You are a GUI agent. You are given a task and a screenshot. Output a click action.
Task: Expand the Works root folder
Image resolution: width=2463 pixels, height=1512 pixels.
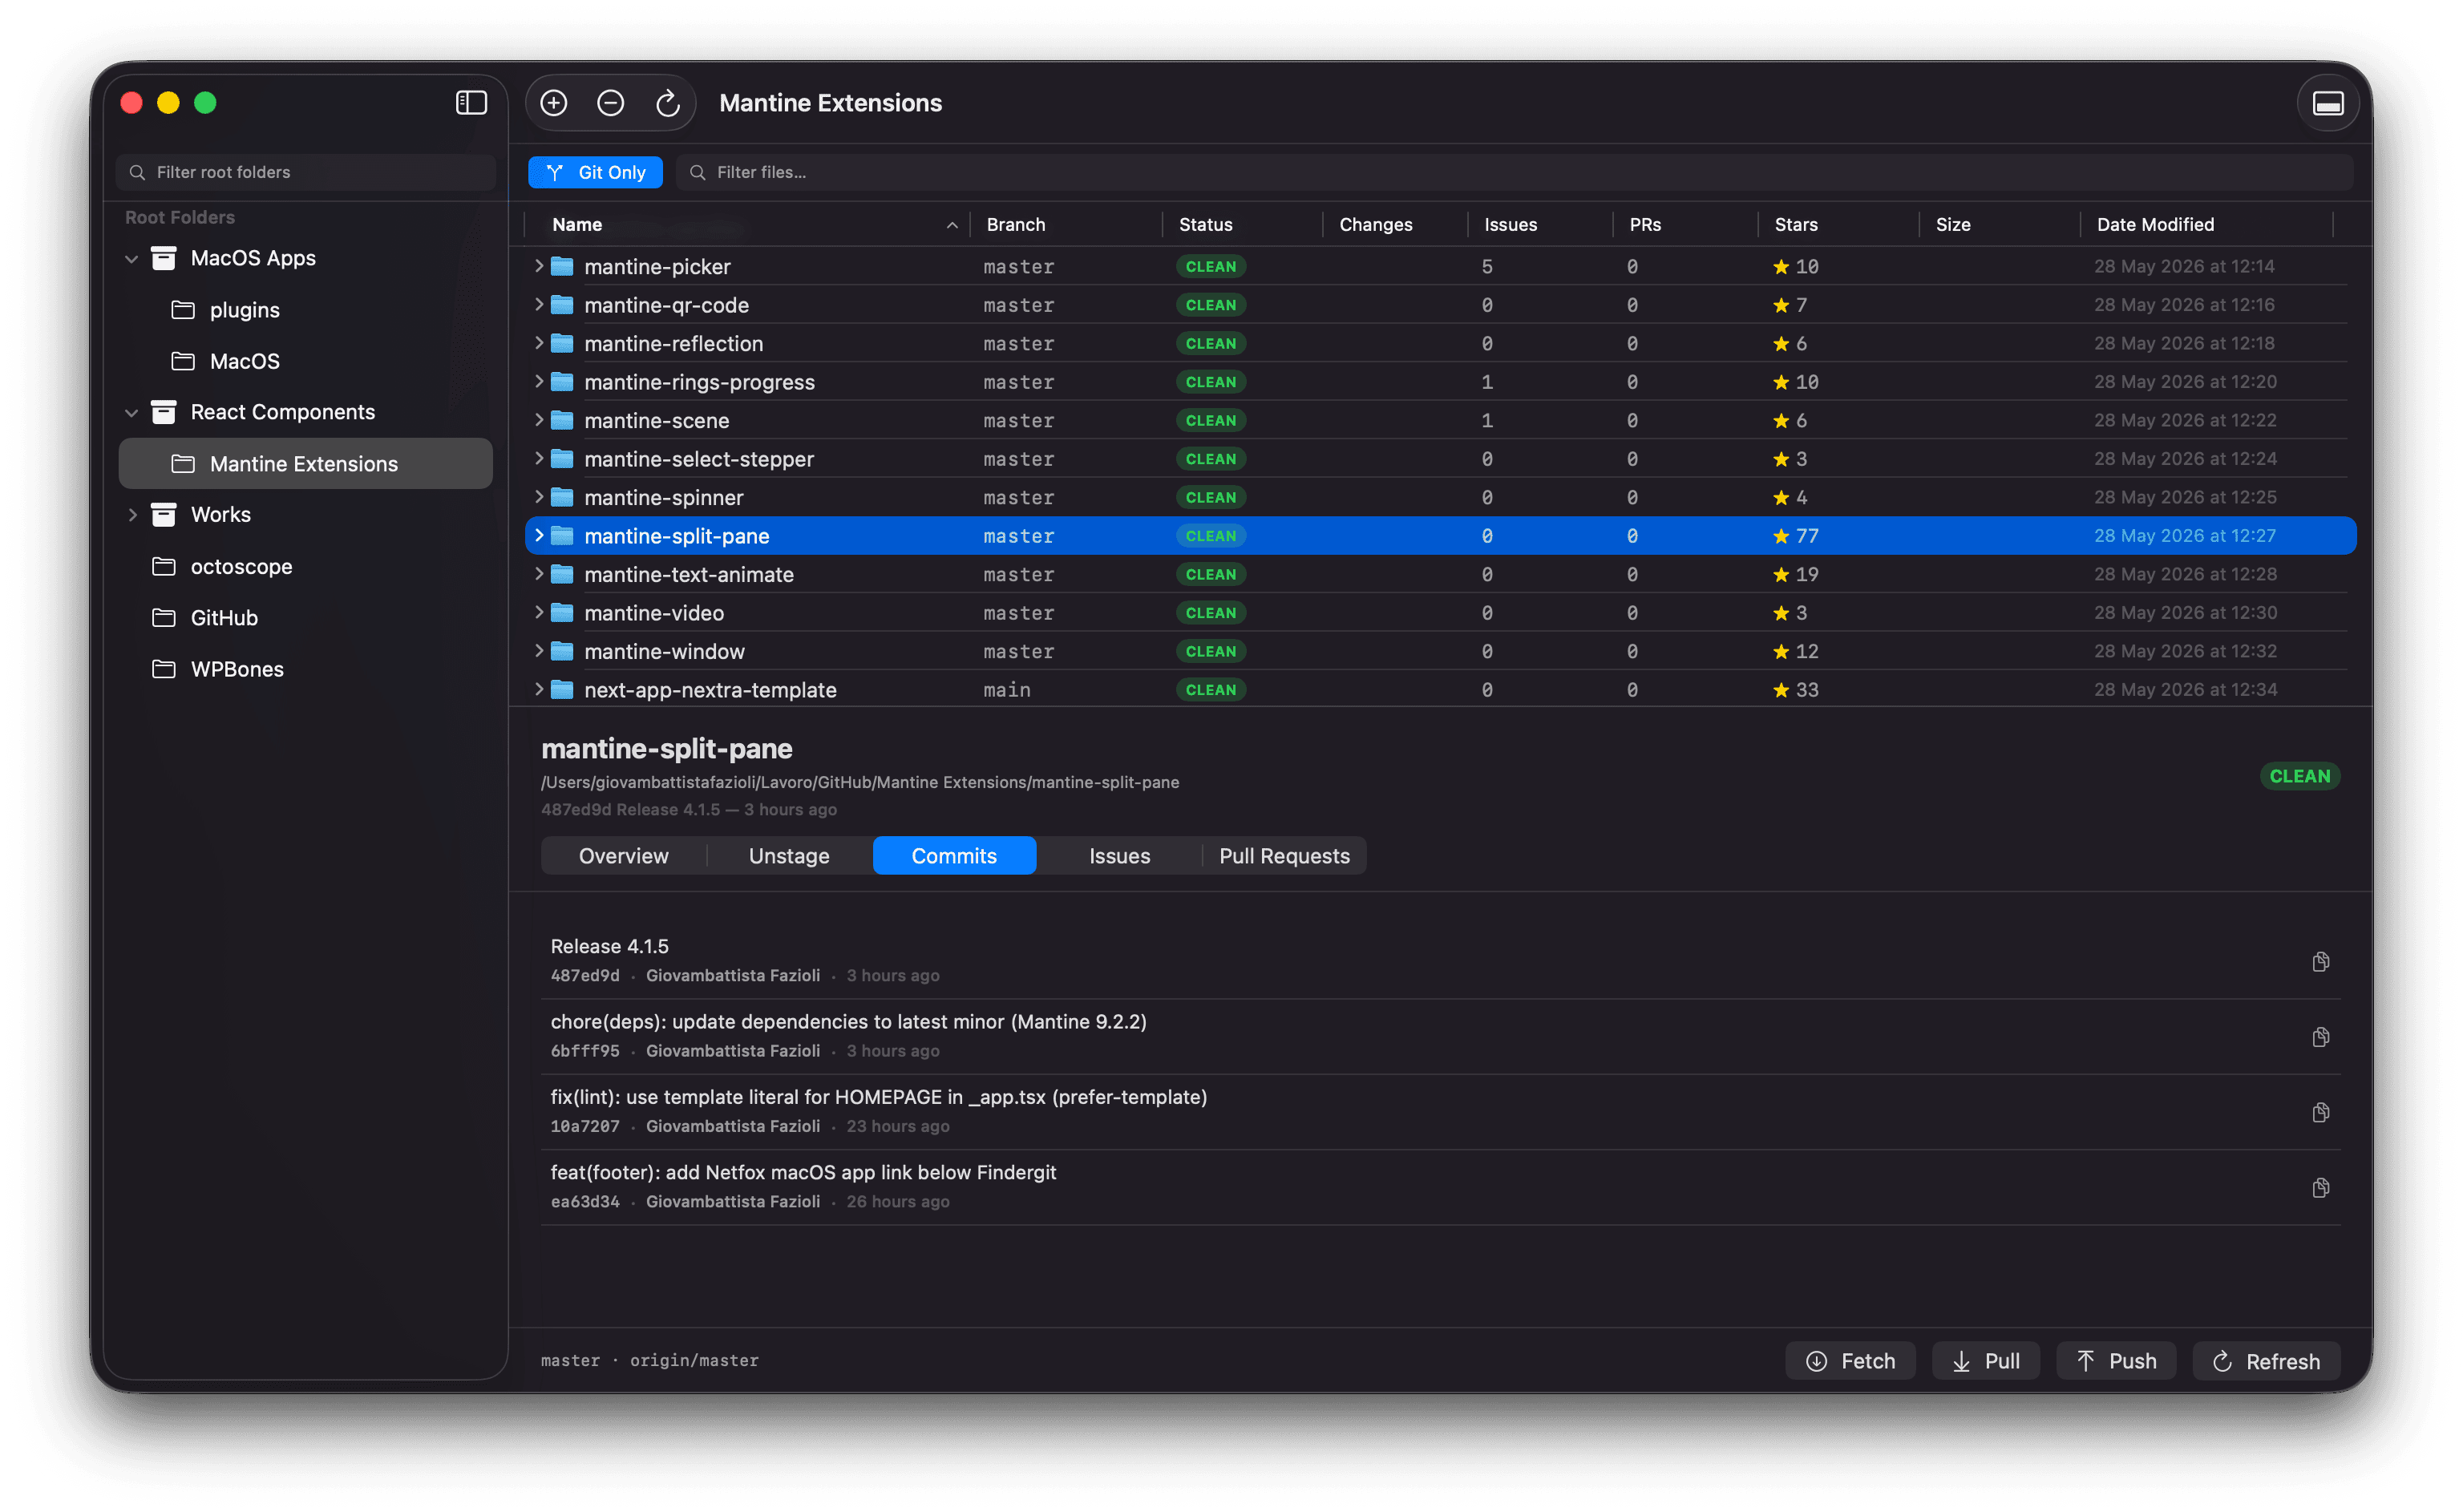click(x=132, y=515)
